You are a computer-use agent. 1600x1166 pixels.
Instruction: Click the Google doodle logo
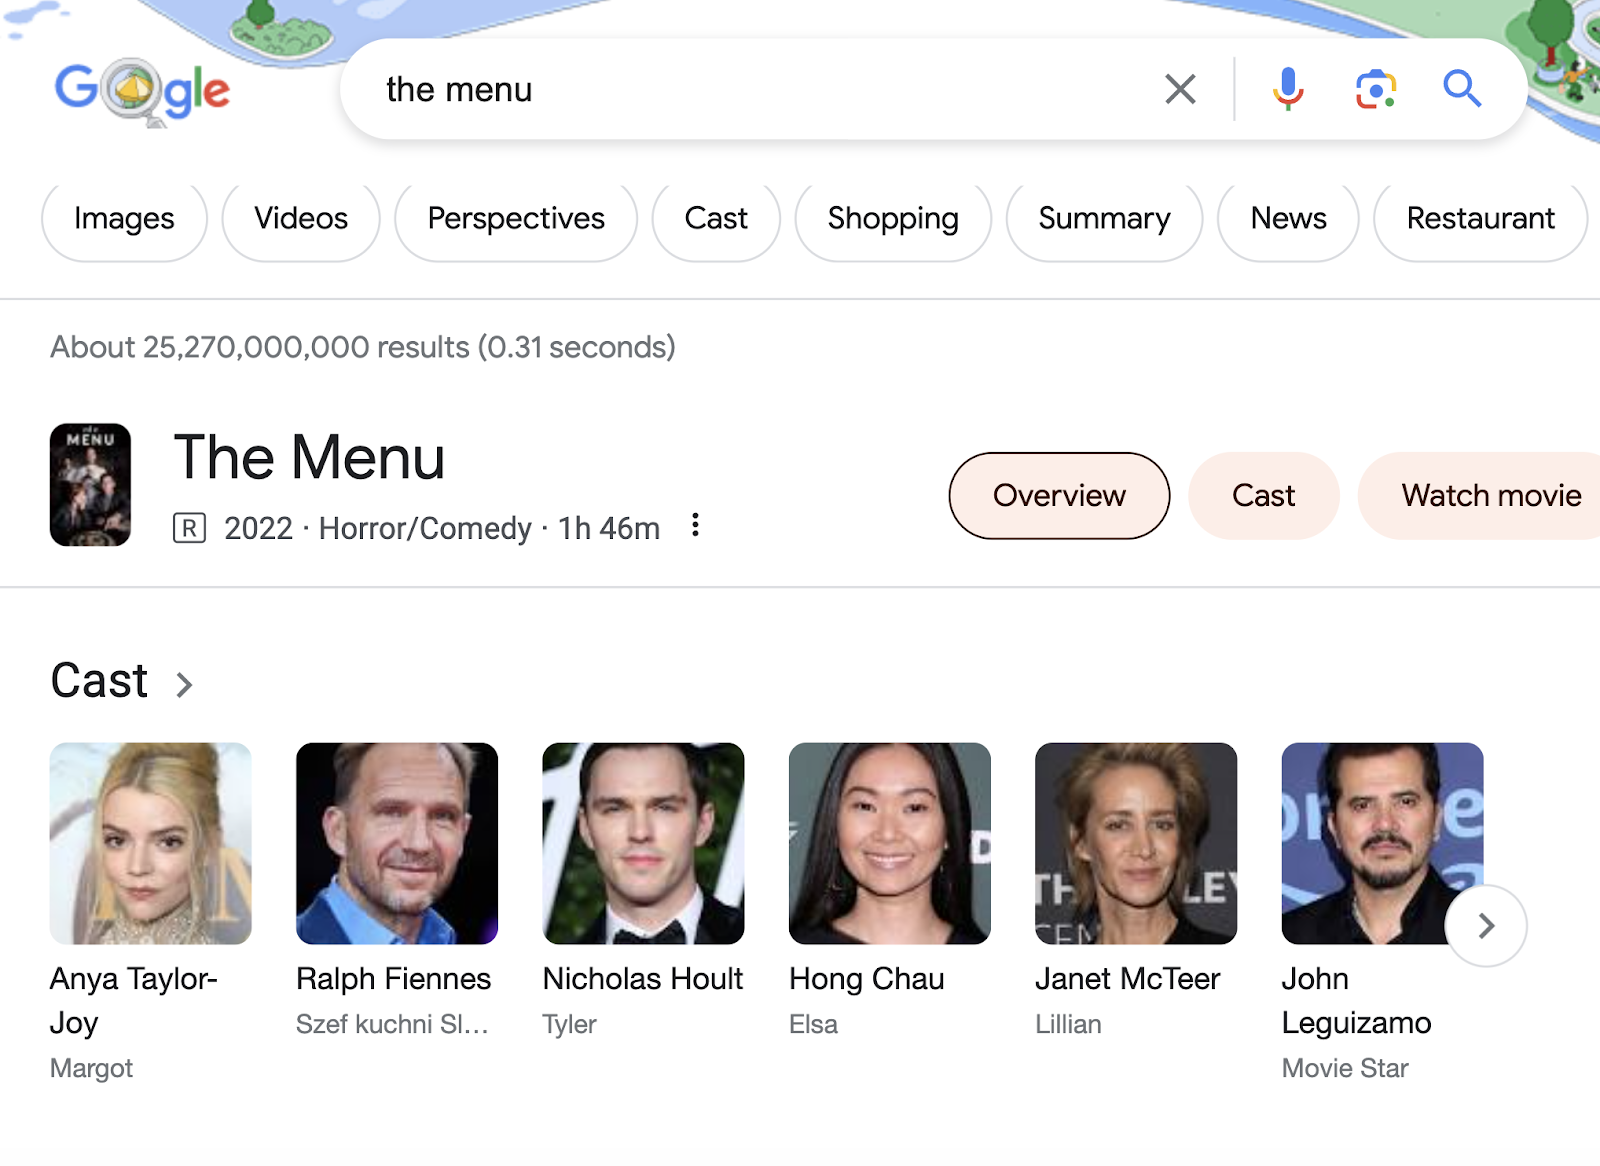[142, 90]
